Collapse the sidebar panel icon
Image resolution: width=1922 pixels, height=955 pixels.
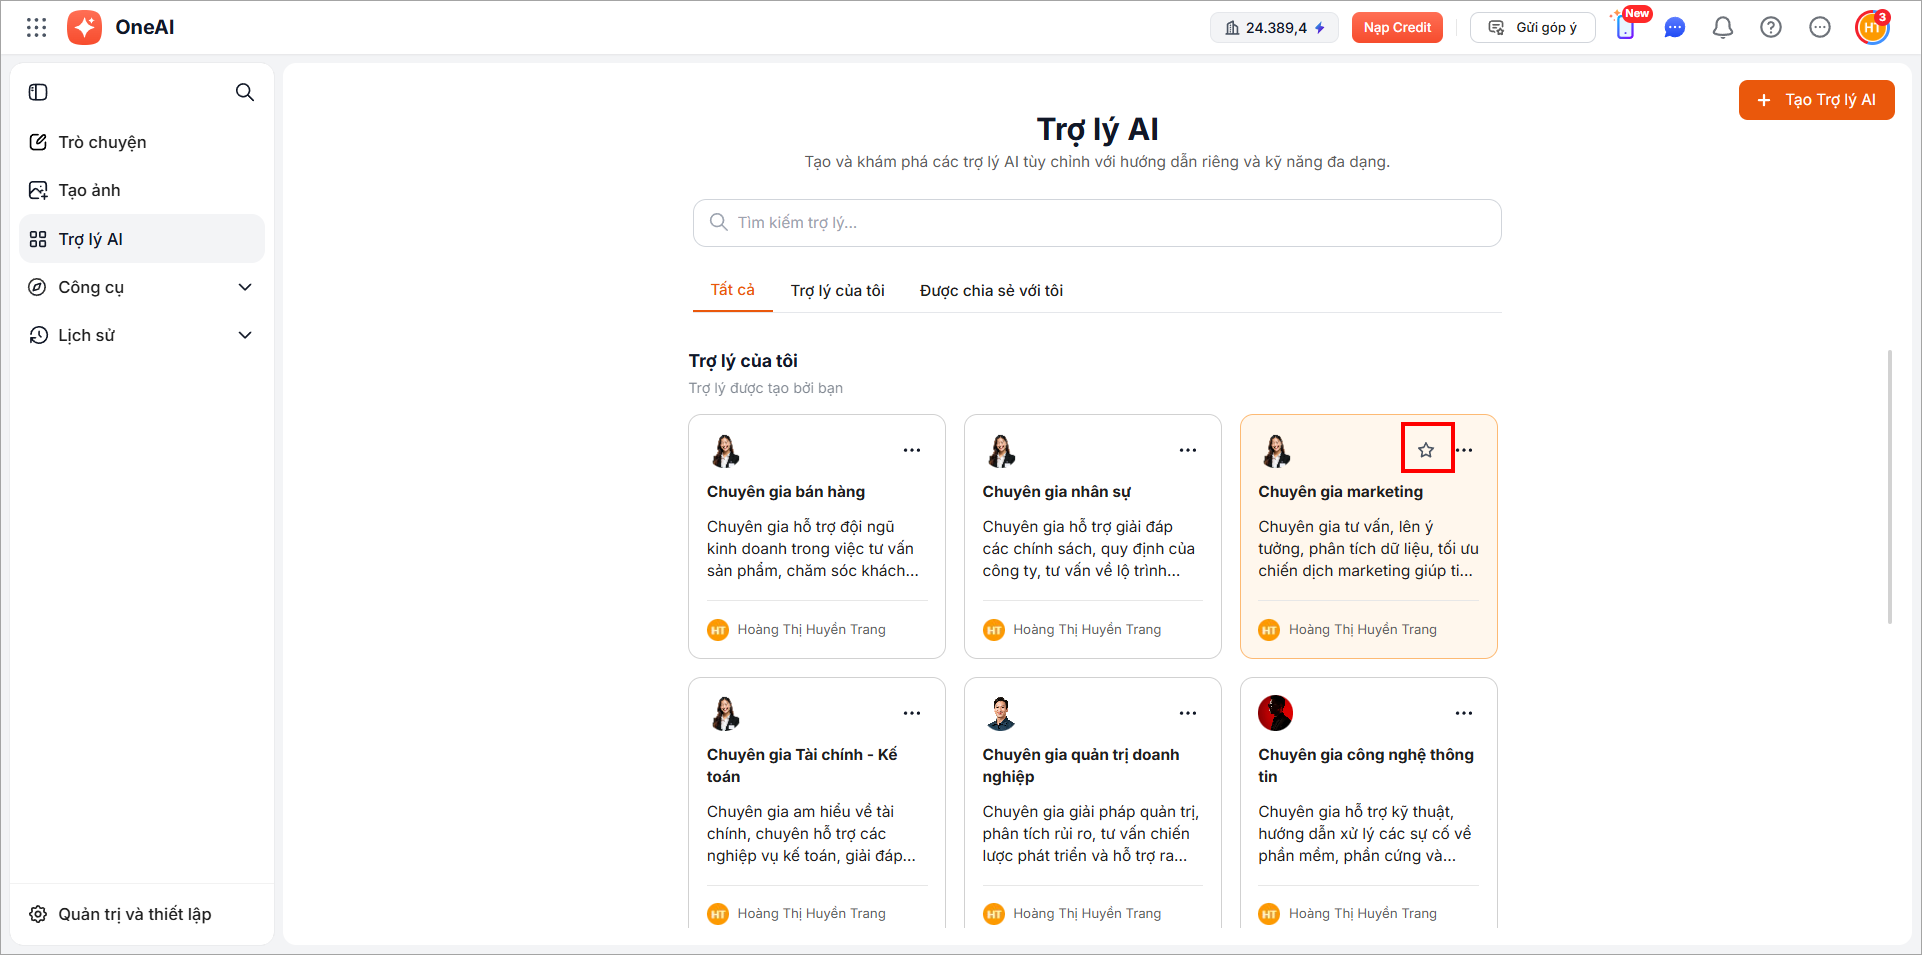(x=38, y=92)
